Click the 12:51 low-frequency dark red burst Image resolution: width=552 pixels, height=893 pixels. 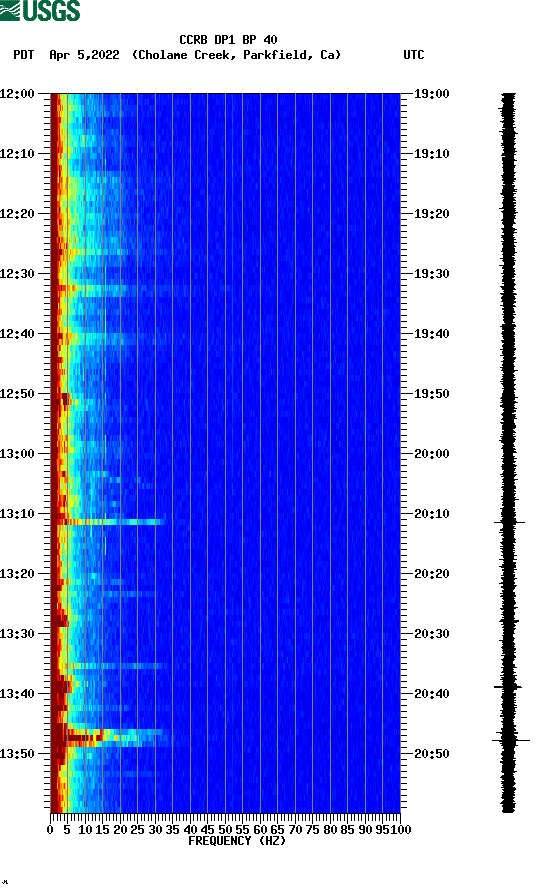click(x=65, y=399)
